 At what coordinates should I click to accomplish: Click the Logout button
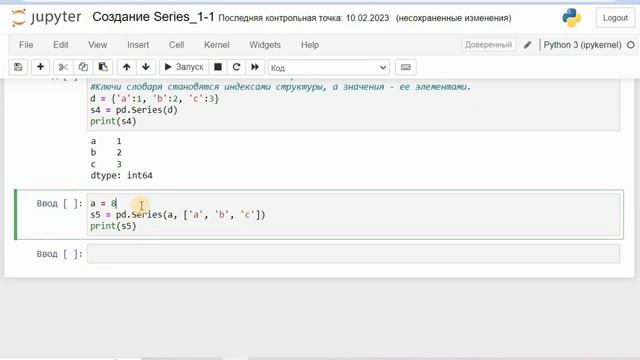coord(615,18)
